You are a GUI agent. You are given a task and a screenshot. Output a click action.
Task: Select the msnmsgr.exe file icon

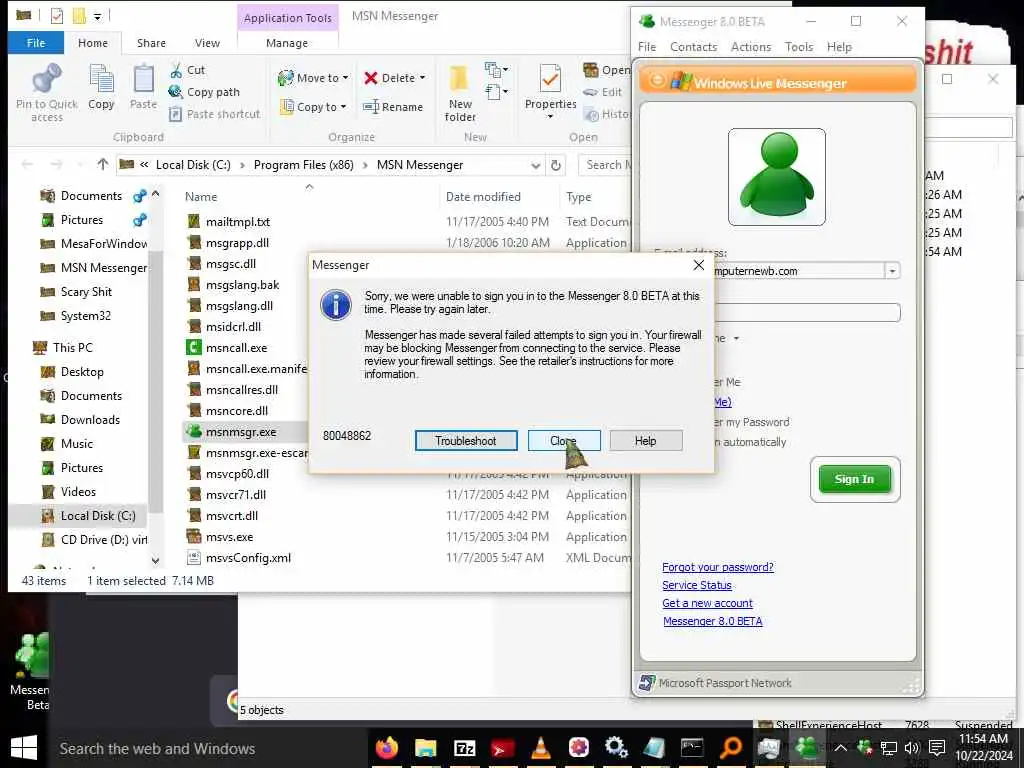pyautogui.click(x=194, y=432)
